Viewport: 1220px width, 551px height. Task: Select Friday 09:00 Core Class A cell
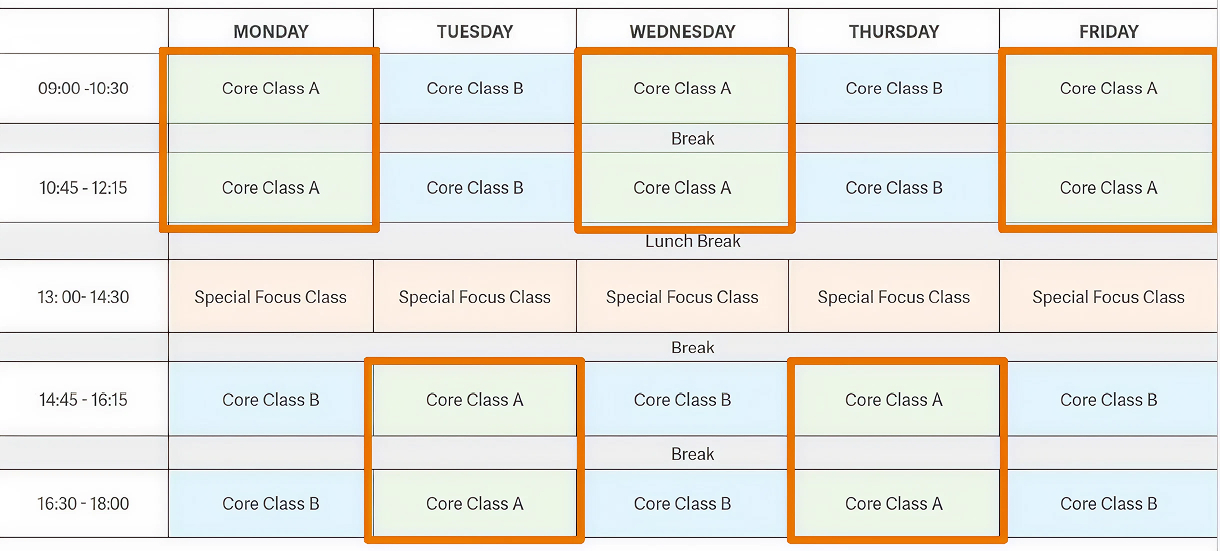(x=1108, y=88)
